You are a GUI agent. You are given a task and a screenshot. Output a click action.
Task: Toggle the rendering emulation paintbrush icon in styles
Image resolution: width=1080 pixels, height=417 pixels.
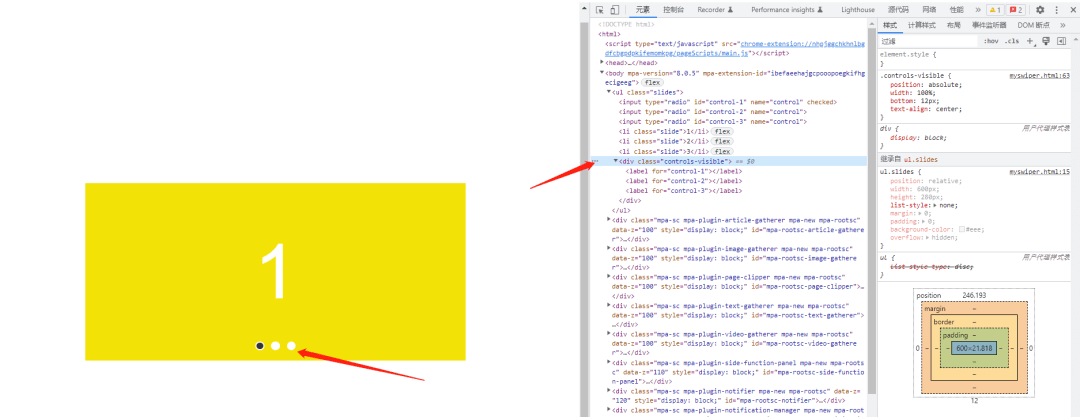1046,41
